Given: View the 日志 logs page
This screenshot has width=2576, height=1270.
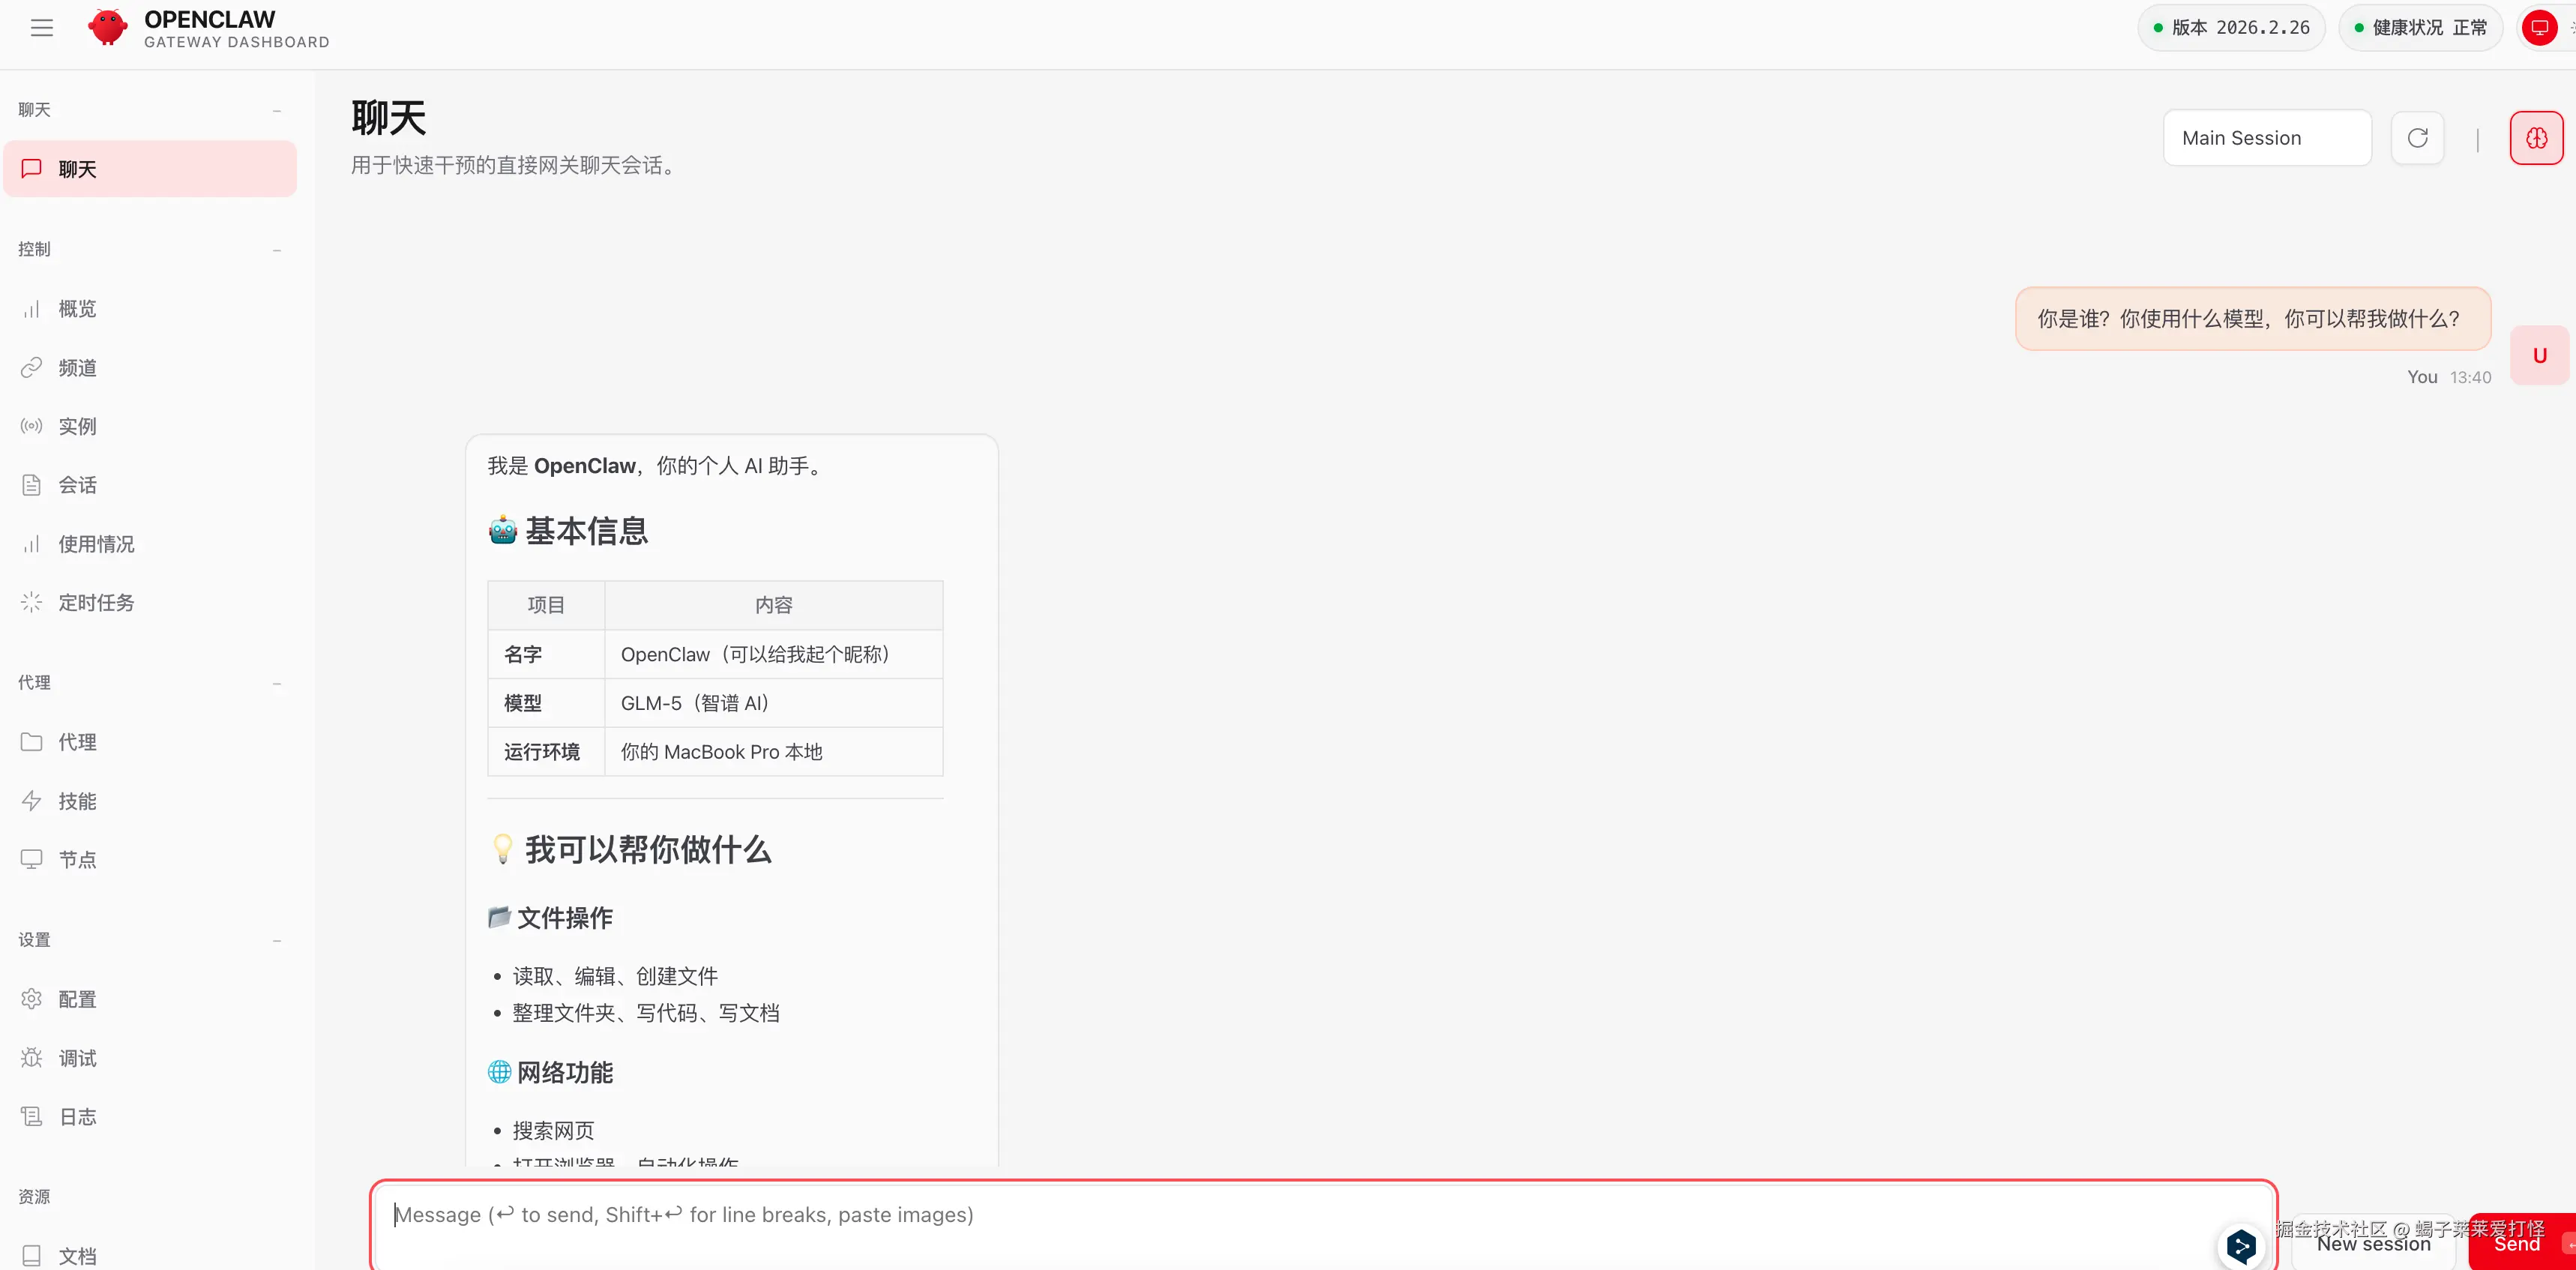Looking at the screenshot, I should (x=77, y=1116).
